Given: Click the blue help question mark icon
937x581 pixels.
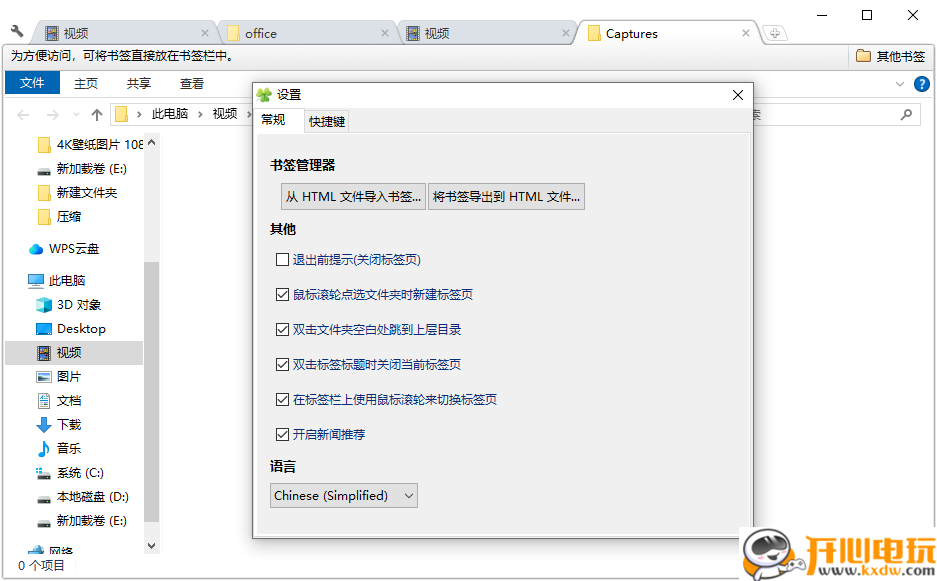Looking at the screenshot, I should click(x=921, y=84).
